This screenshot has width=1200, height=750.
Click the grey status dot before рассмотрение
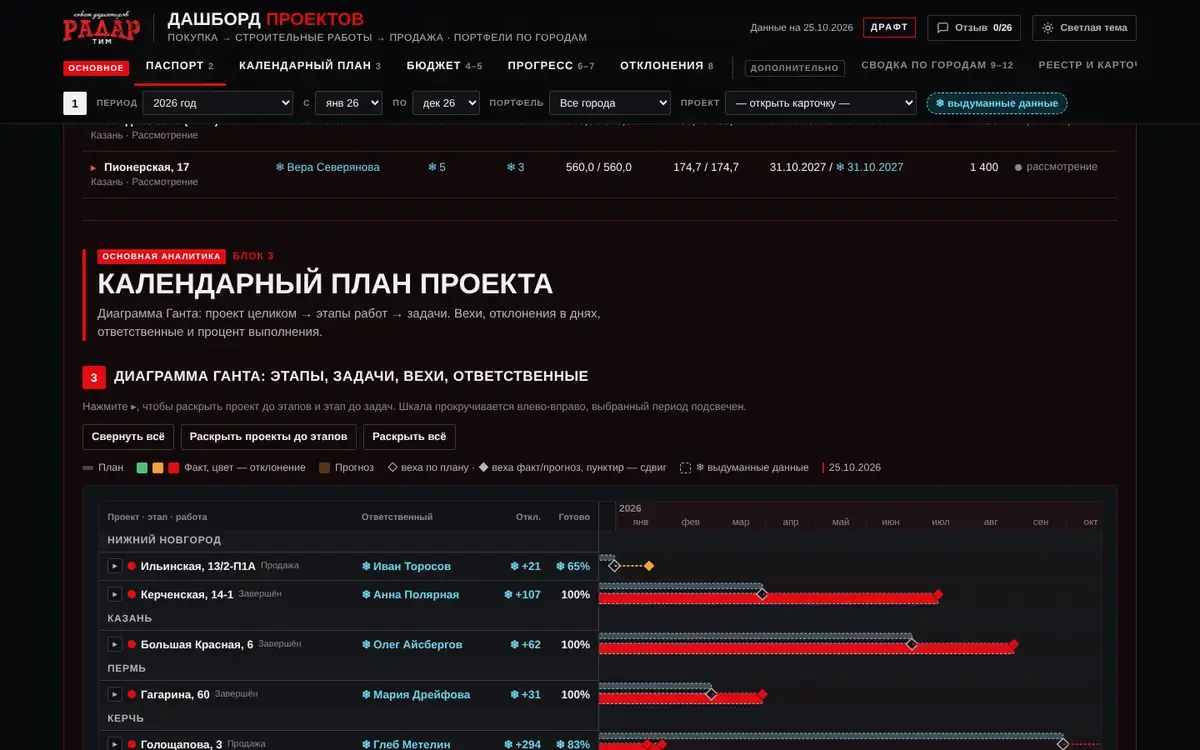point(1018,168)
